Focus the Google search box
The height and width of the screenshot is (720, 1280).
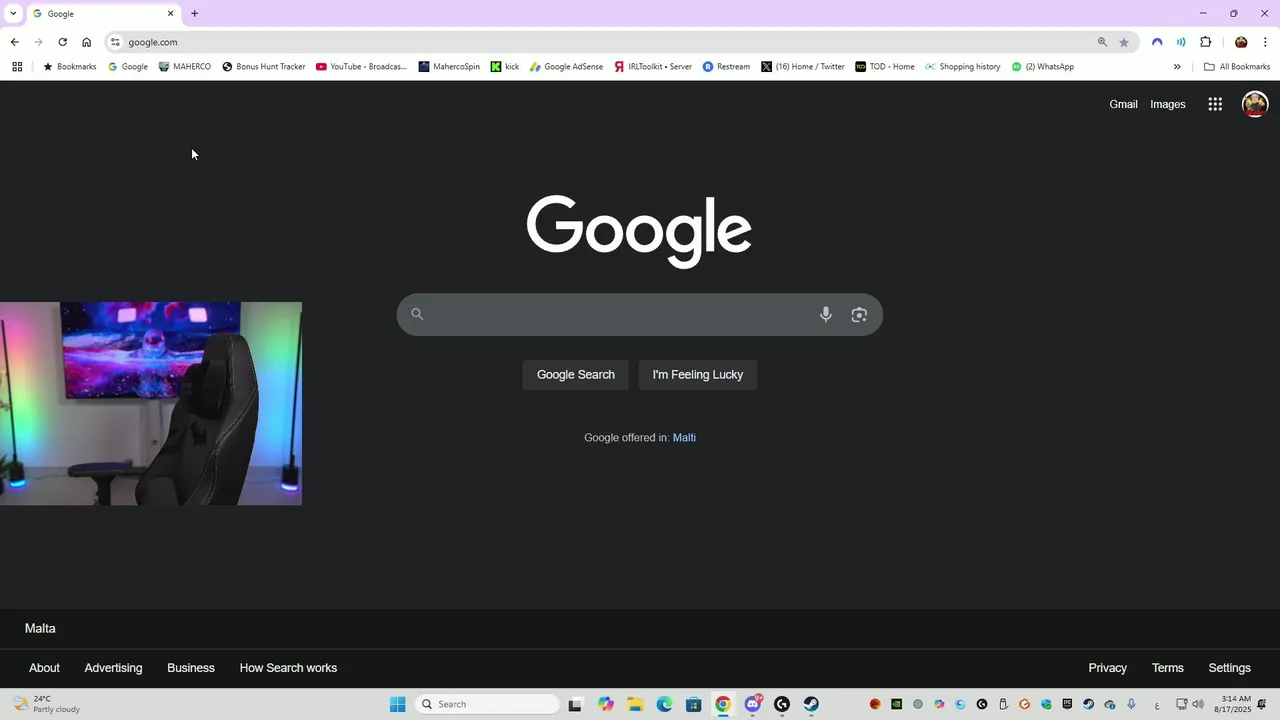pyautogui.click(x=639, y=314)
